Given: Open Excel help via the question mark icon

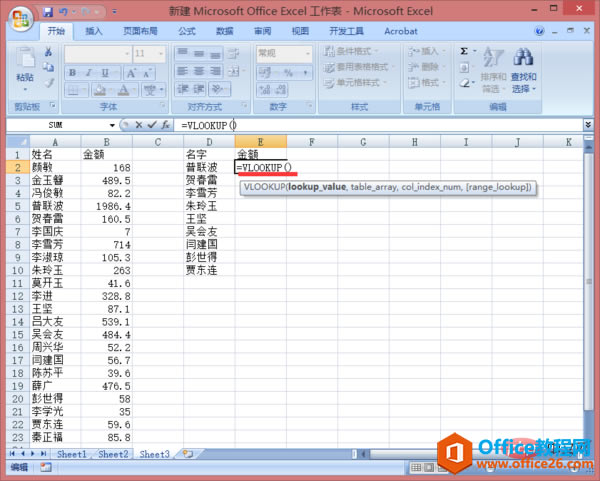Looking at the screenshot, I should (x=539, y=31).
